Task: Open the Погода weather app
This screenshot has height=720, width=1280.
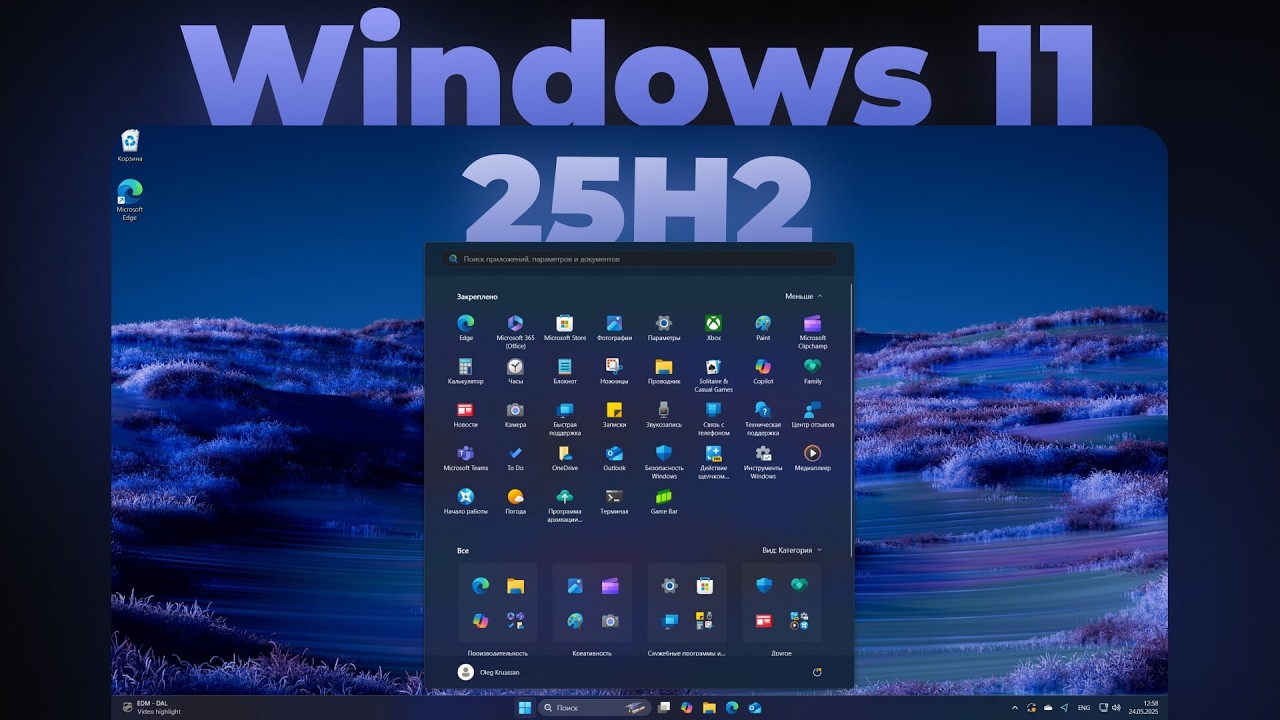Action: pos(515,502)
